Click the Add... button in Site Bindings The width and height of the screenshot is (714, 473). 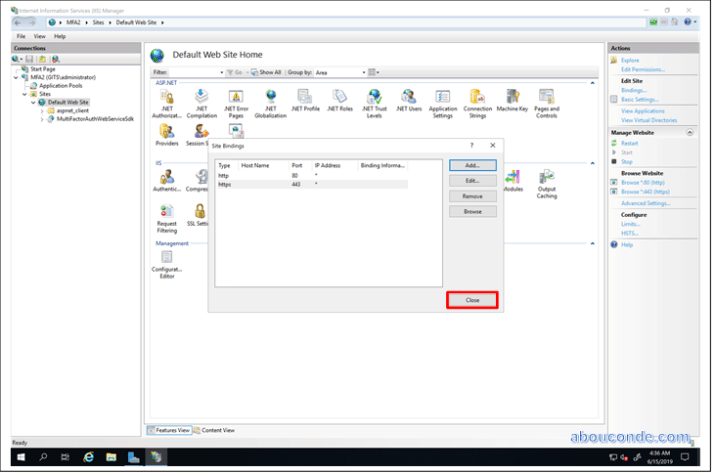coord(472,165)
